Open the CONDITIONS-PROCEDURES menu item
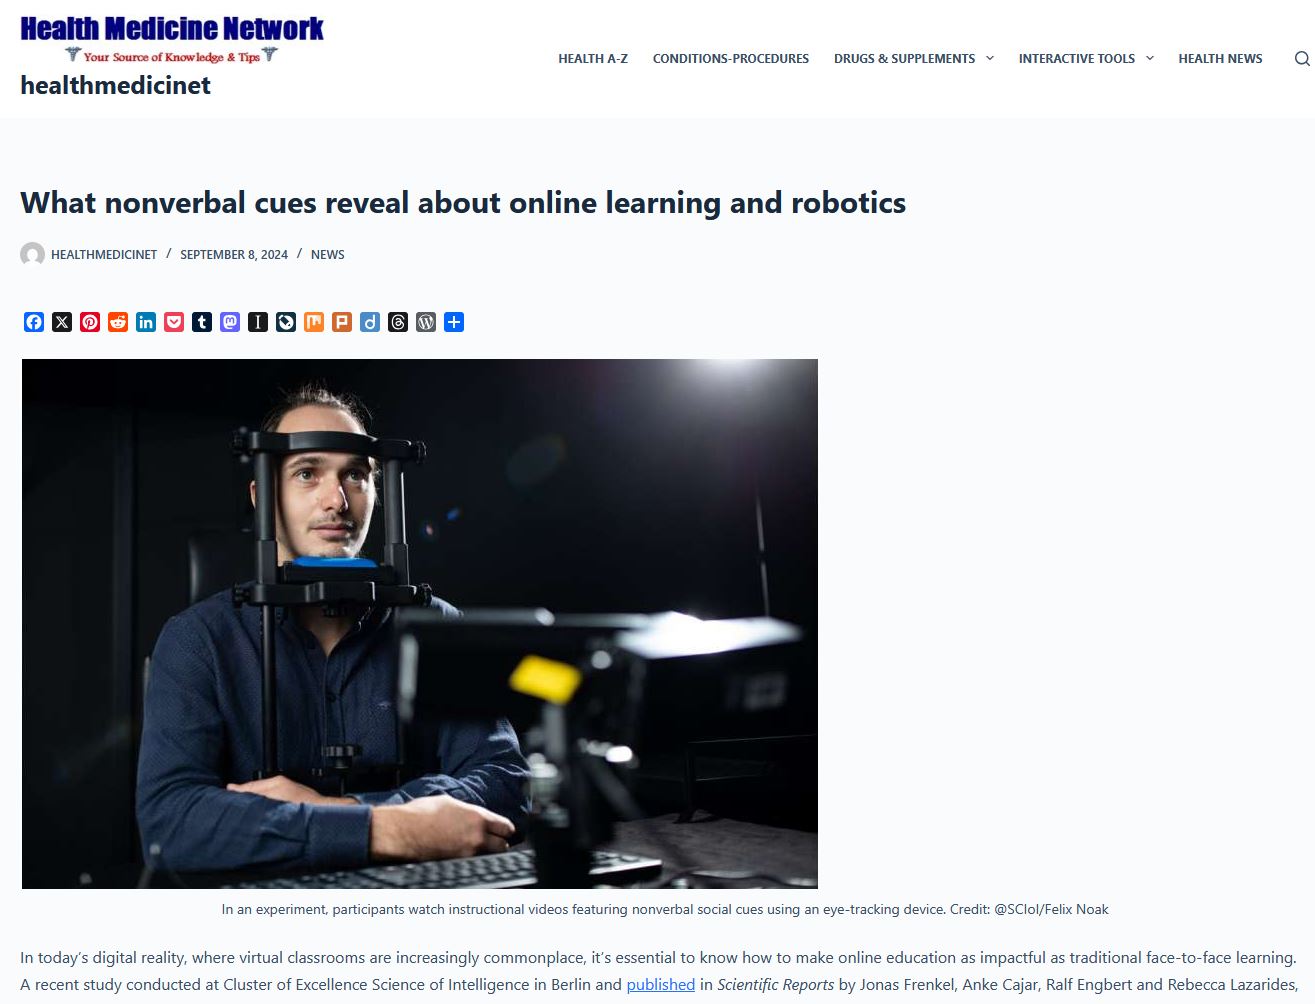Screen dimensions: 1315x1004 [731, 58]
